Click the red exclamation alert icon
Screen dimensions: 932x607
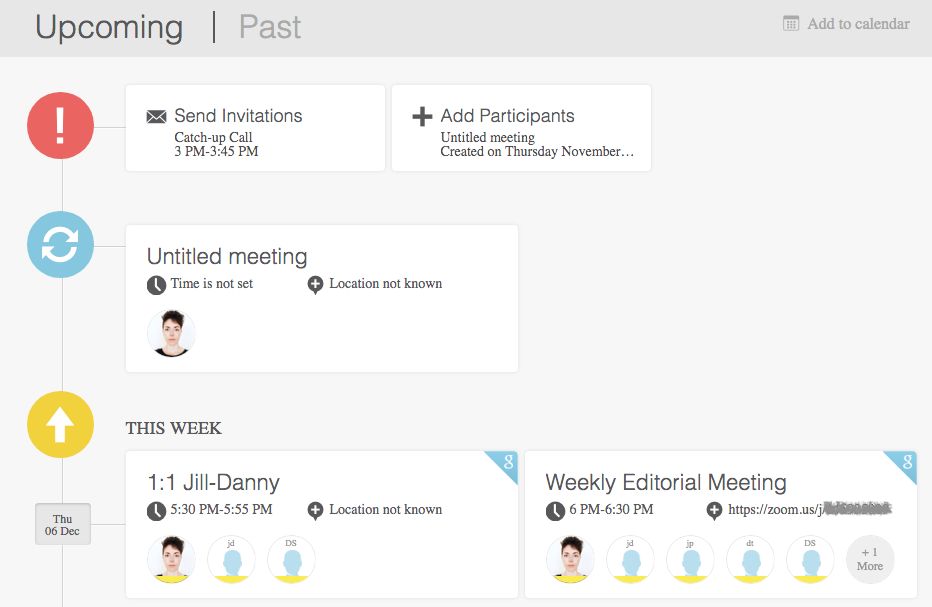60,126
